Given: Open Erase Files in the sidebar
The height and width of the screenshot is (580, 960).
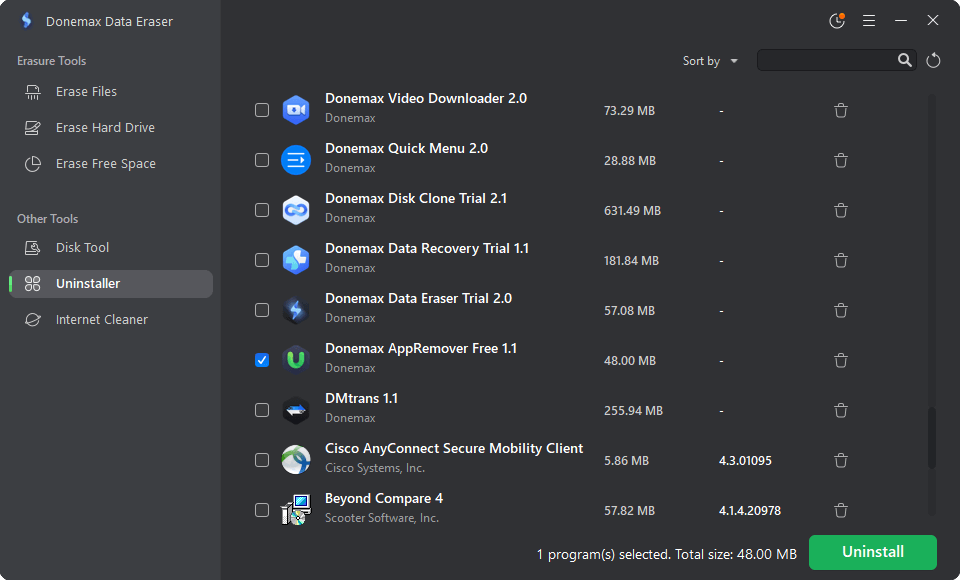Looking at the screenshot, I should [x=111, y=91].
